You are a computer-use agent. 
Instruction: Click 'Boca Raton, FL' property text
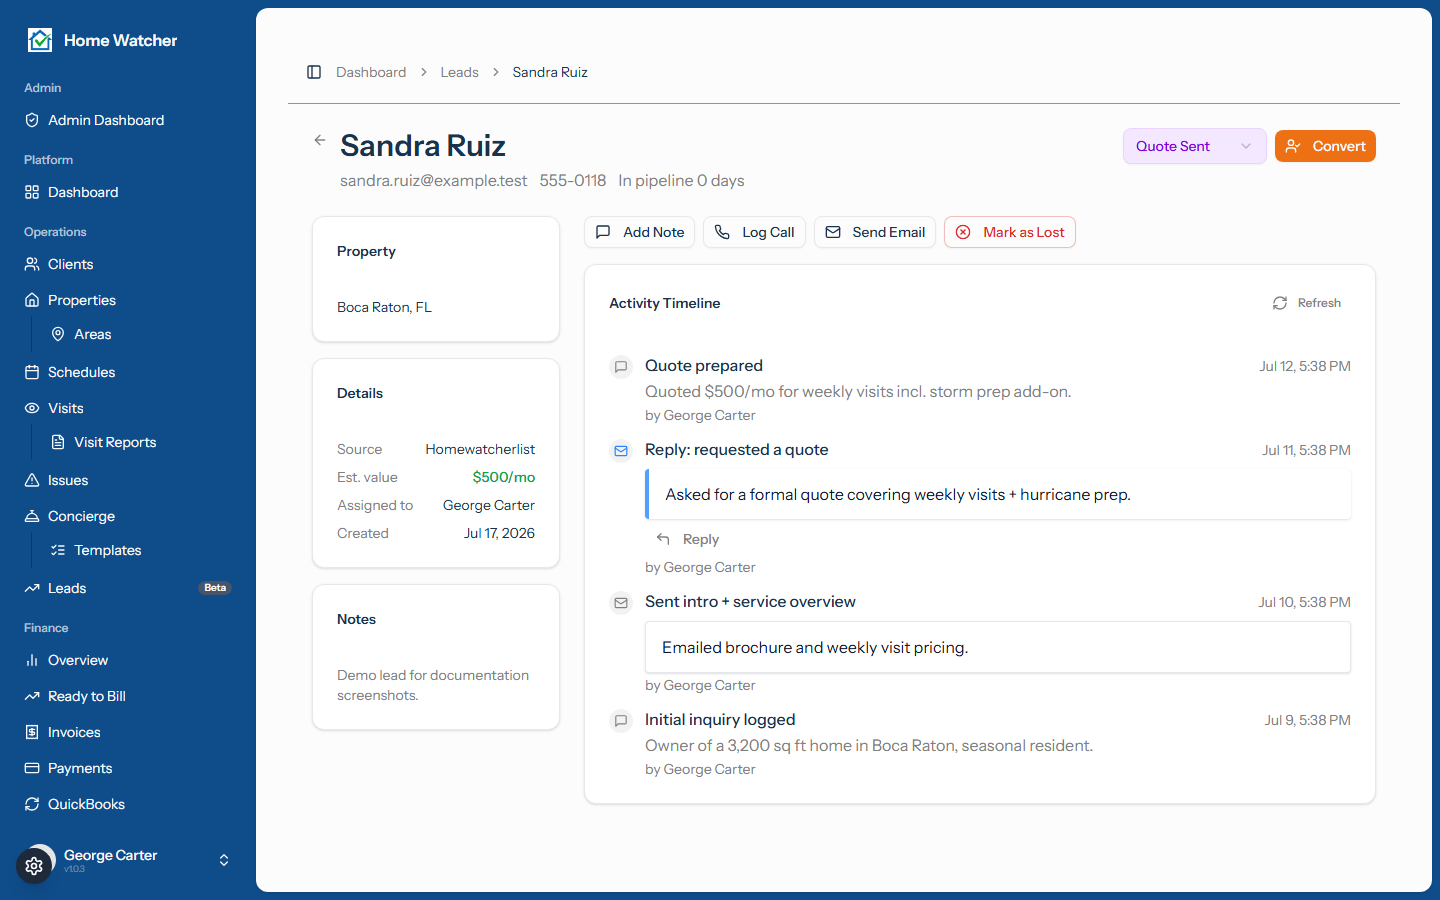pos(384,307)
